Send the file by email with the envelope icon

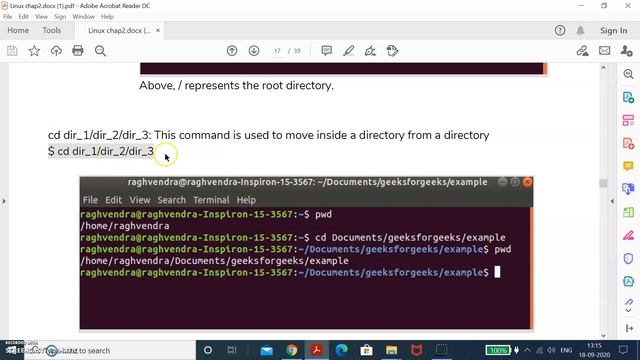(x=604, y=51)
